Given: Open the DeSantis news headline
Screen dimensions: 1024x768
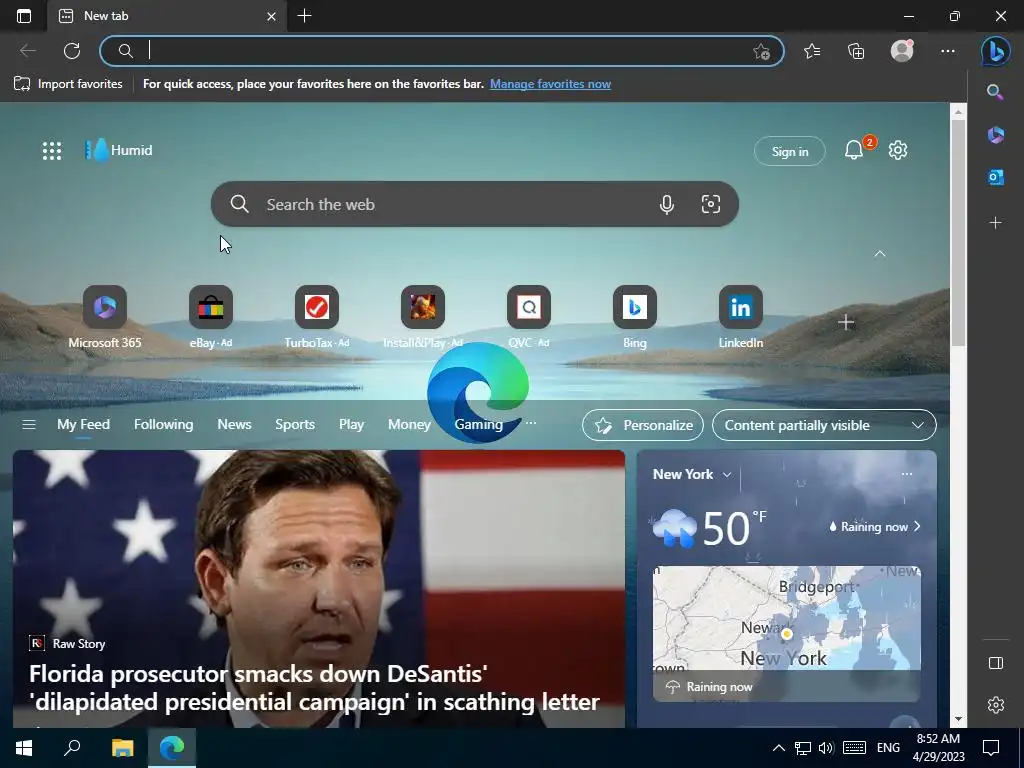Looking at the screenshot, I should 314,688.
